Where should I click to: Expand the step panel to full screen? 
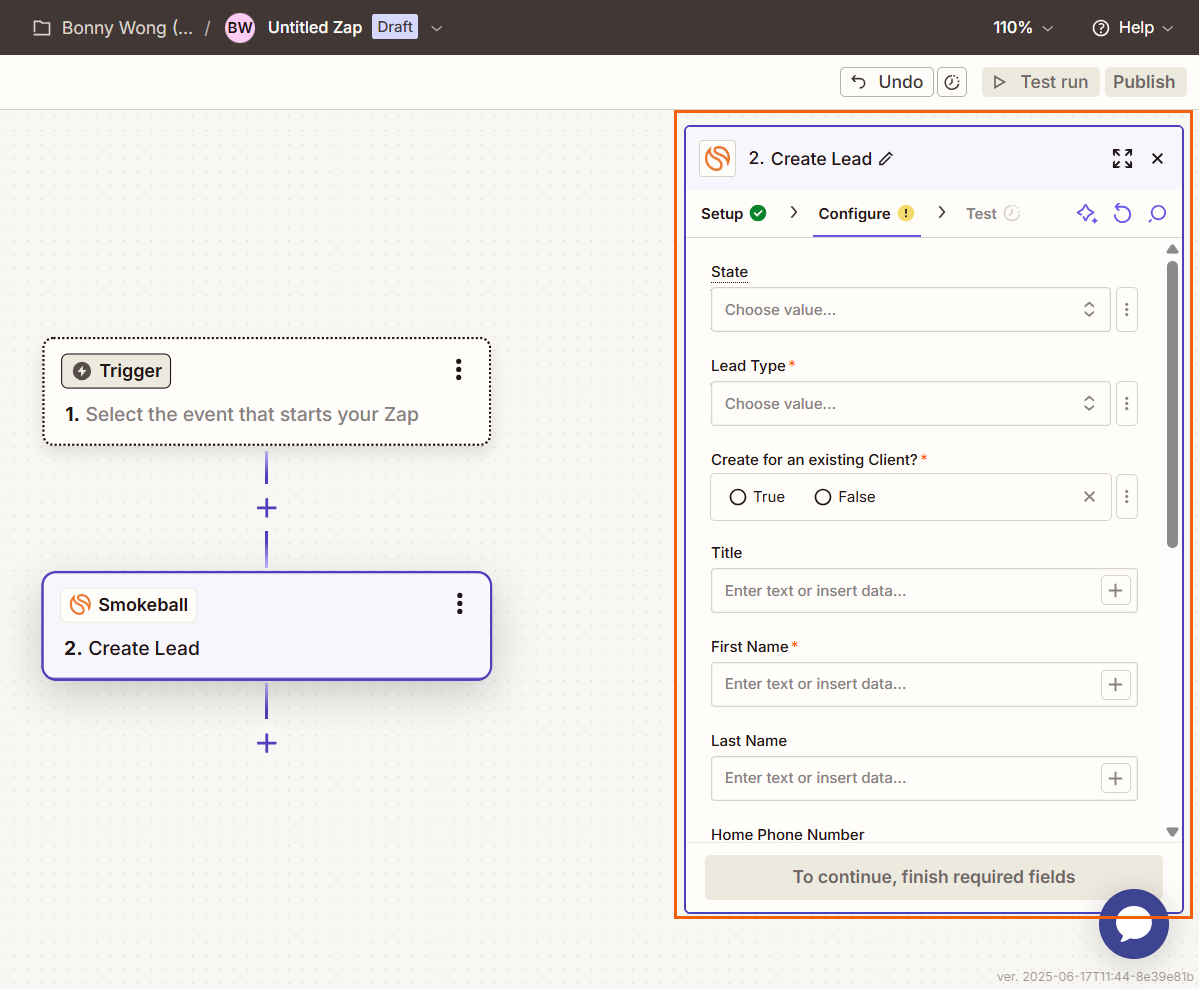click(1122, 158)
